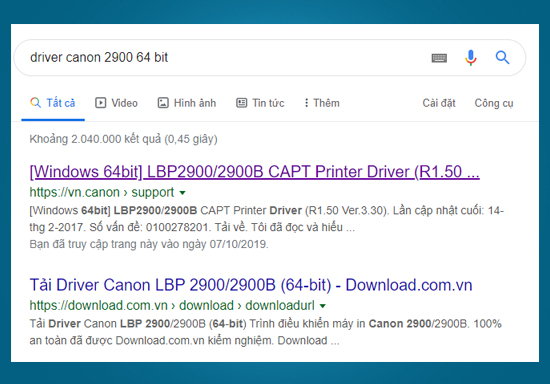The width and height of the screenshot is (550, 384).
Task: Expand the dropdown arrow beside vn.canon support
Action: pos(182,193)
